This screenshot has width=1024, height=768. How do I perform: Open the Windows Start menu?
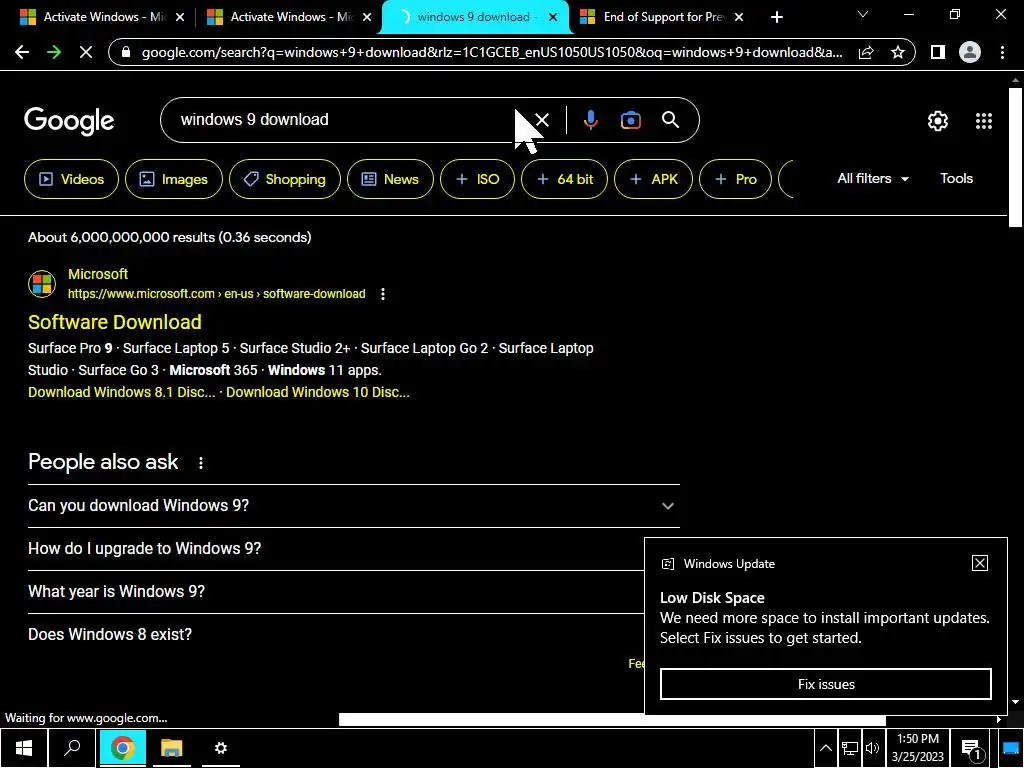click(x=24, y=748)
